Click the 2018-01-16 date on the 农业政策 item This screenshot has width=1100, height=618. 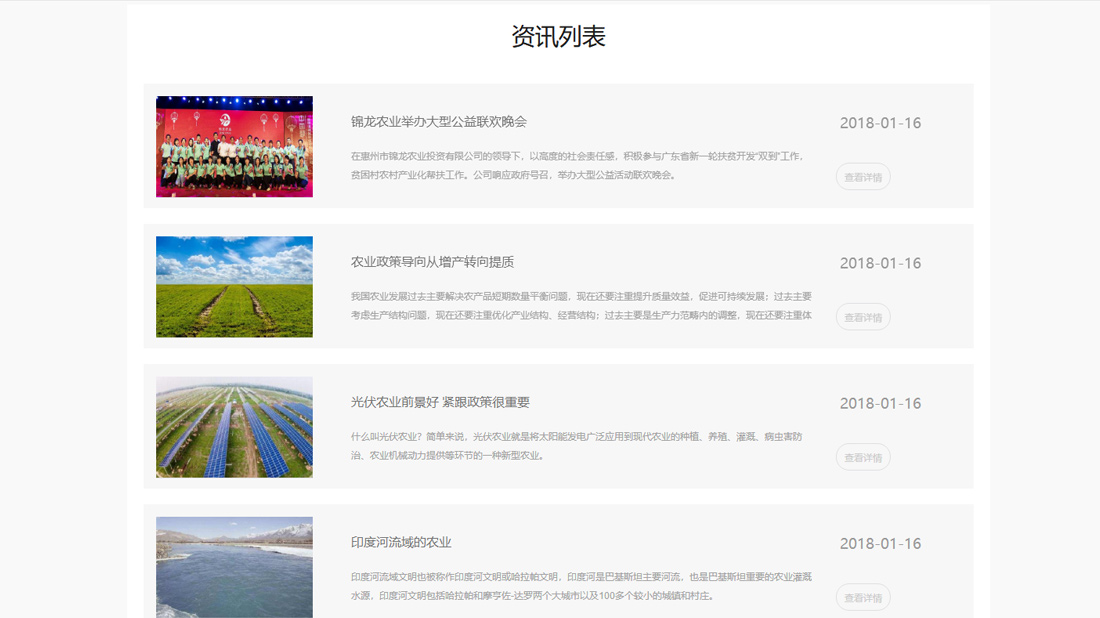pos(880,263)
